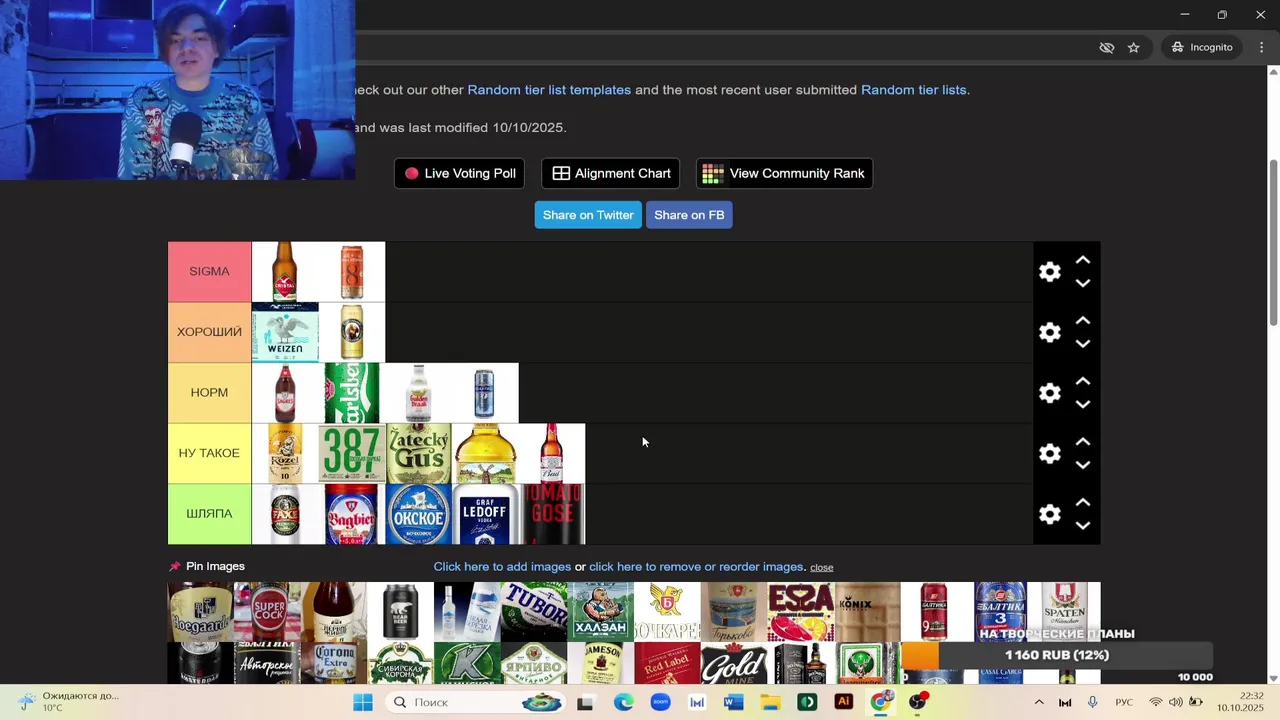Select Zatecky Gus image
Viewport: 1280px width, 720px height.
[x=418, y=454]
